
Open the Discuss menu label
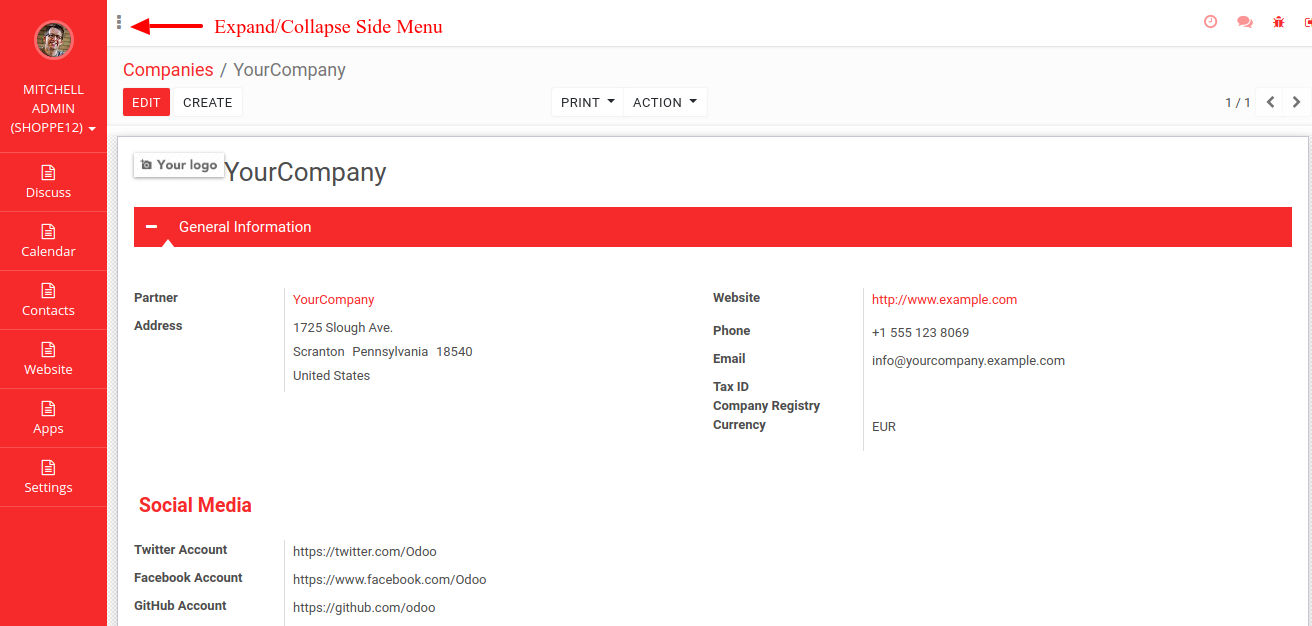48,193
